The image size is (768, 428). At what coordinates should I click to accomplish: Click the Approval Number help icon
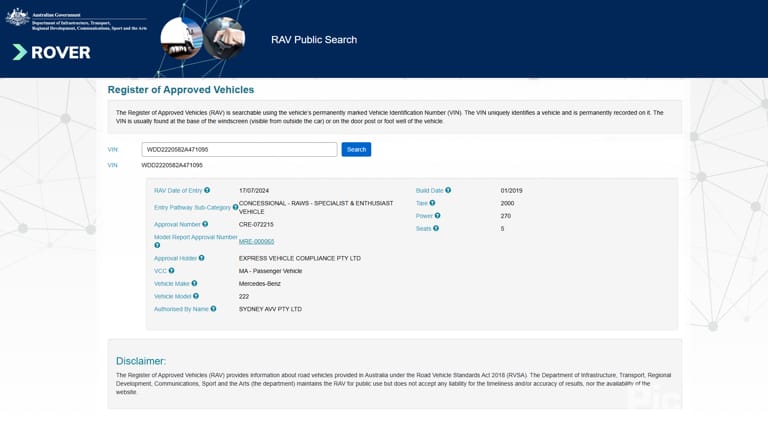point(205,224)
